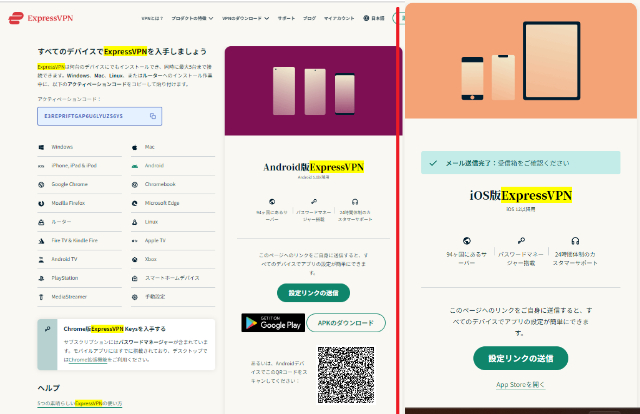Viewport: 640px width, 414px height.
Task: Click the ExpressVPN logo in the header
Action: [40, 18]
